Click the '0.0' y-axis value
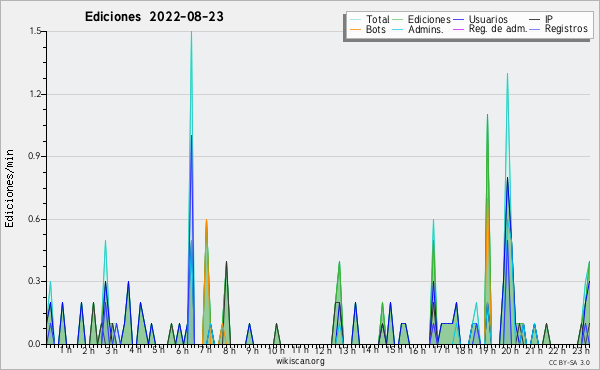600x370 pixels. tap(35, 344)
